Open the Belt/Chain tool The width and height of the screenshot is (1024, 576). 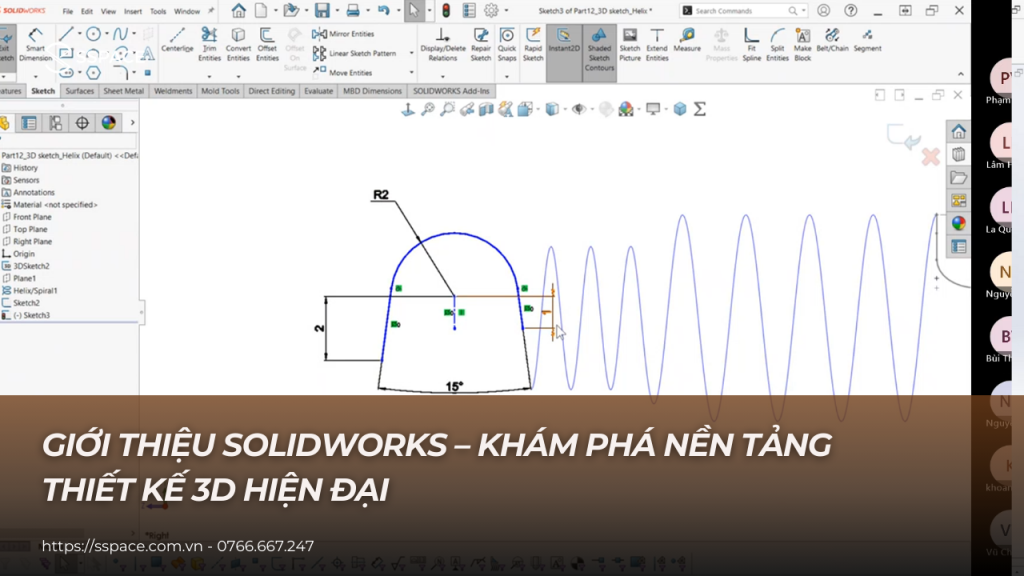click(833, 40)
